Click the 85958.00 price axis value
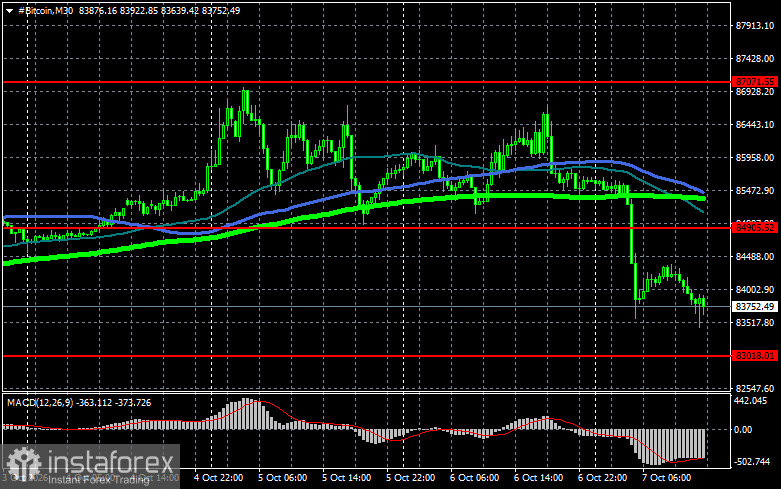The height and width of the screenshot is (489, 781). [x=755, y=157]
